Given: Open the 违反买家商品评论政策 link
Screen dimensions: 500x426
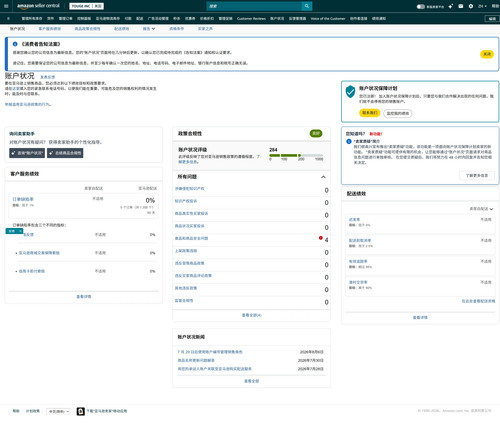Looking at the screenshot, I should 193,276.
